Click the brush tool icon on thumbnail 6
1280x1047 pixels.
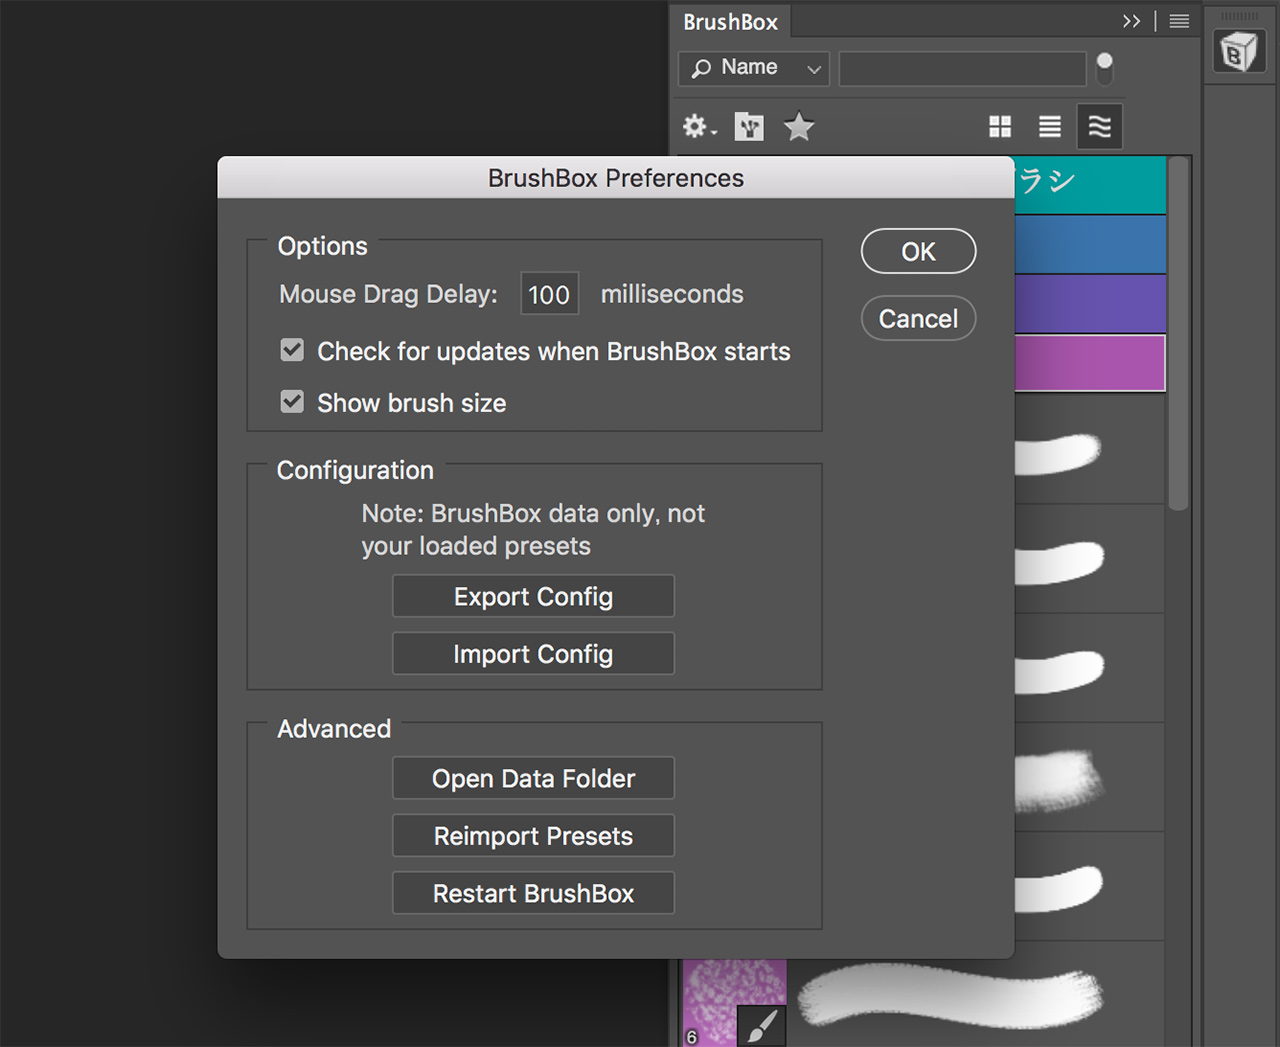click(x=761, y=1025)
